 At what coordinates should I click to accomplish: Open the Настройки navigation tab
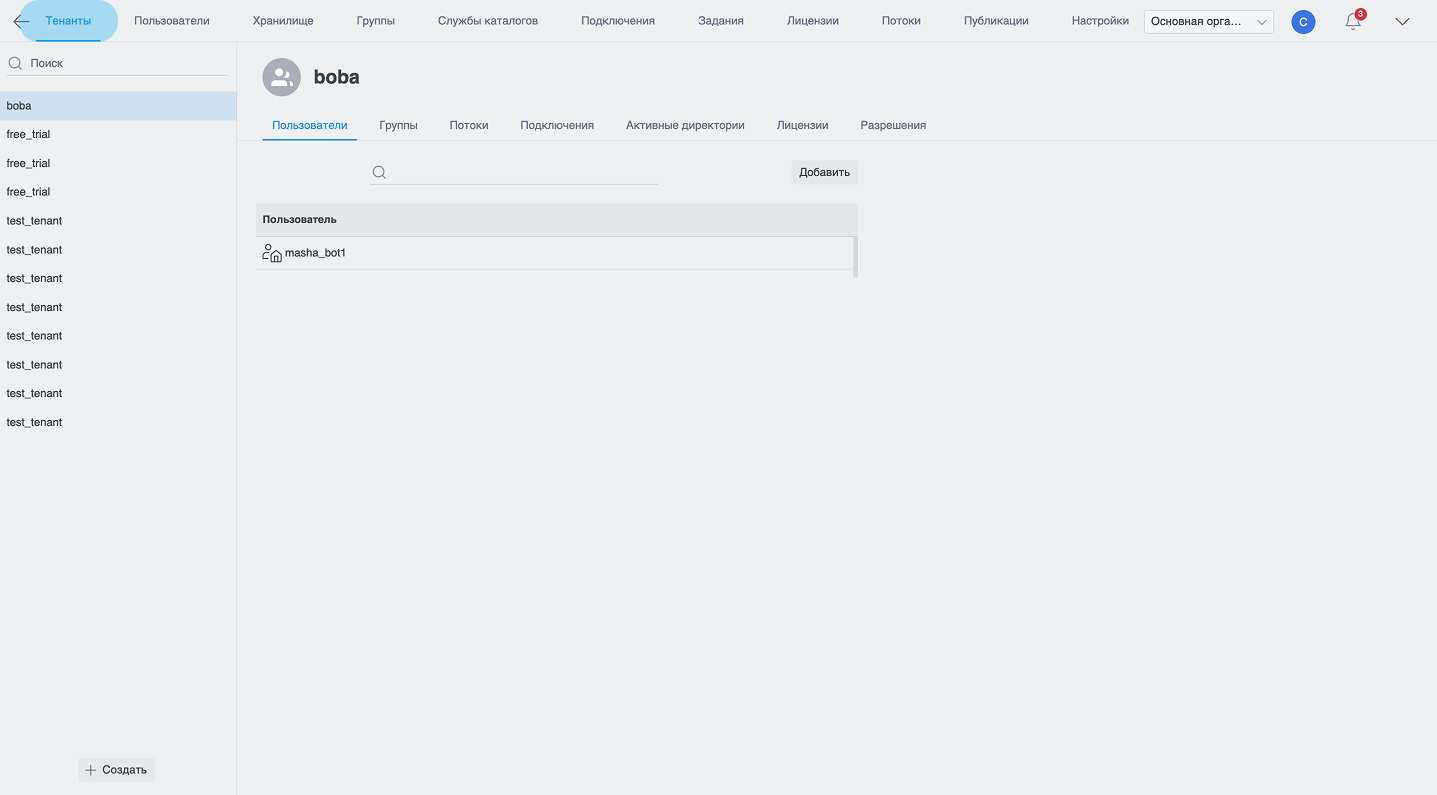coord(1100,21)
